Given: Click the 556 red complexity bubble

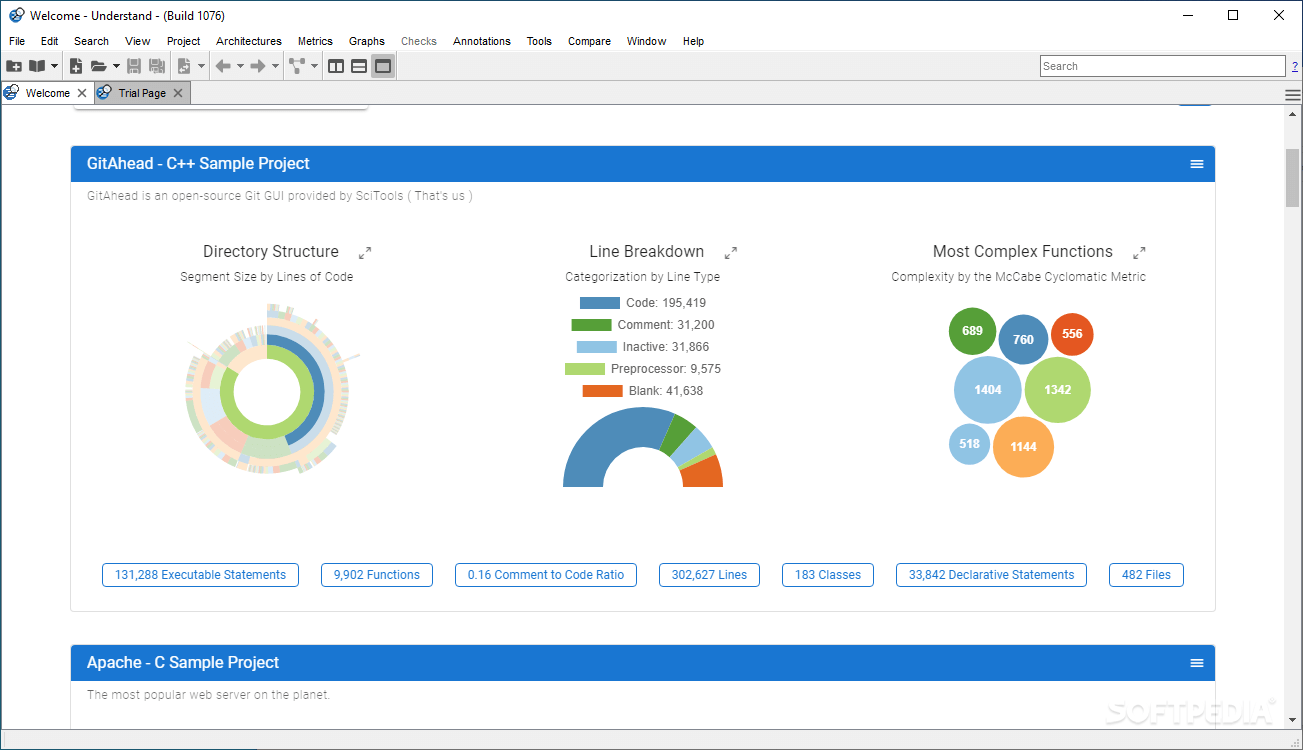Looking at the screenshot, I should [1072, 334].
